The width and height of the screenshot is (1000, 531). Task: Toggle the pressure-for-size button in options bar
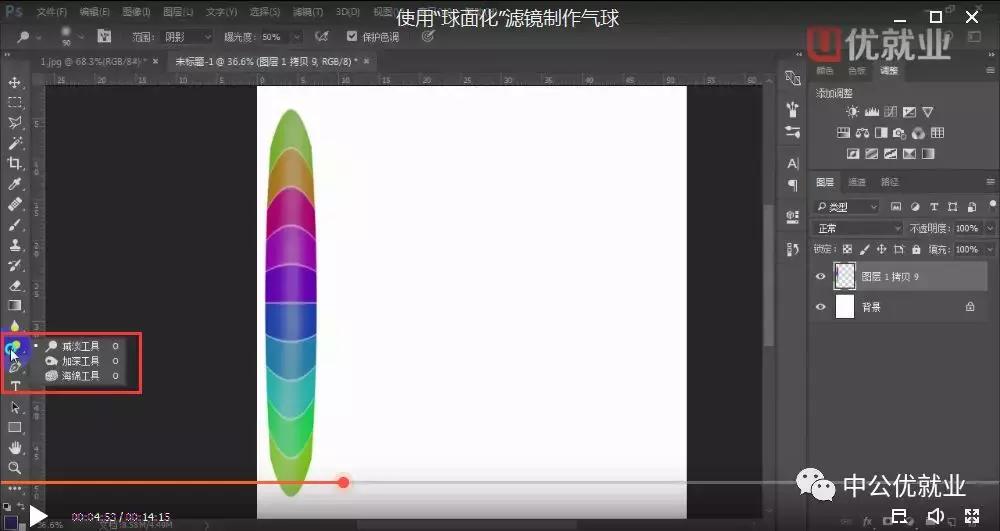pos(428,37)
